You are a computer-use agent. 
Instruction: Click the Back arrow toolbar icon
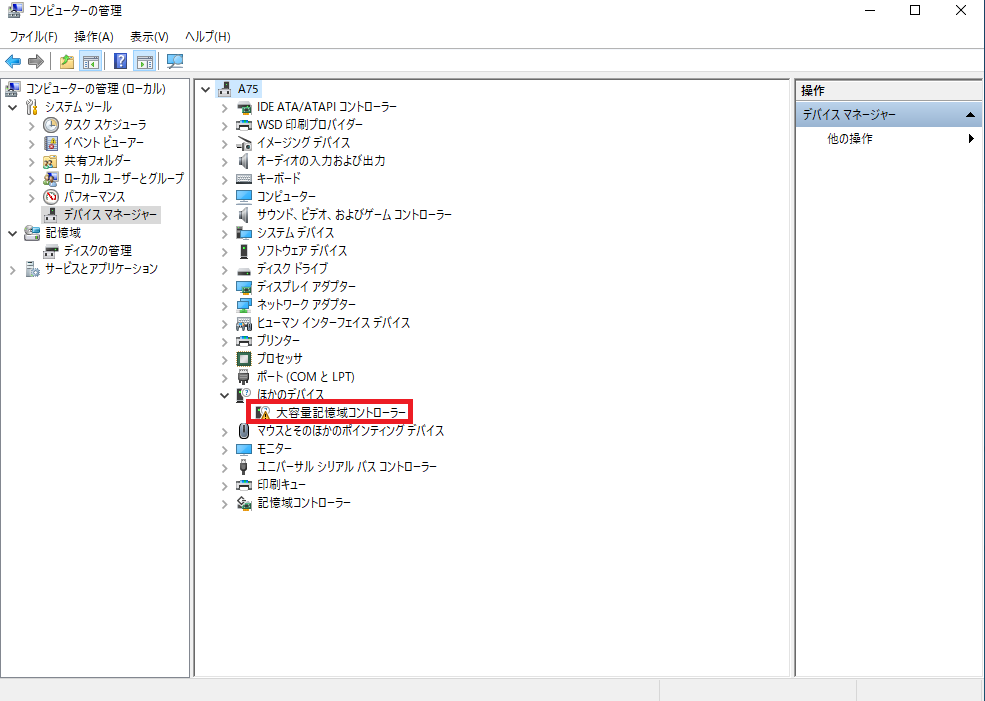13,61
